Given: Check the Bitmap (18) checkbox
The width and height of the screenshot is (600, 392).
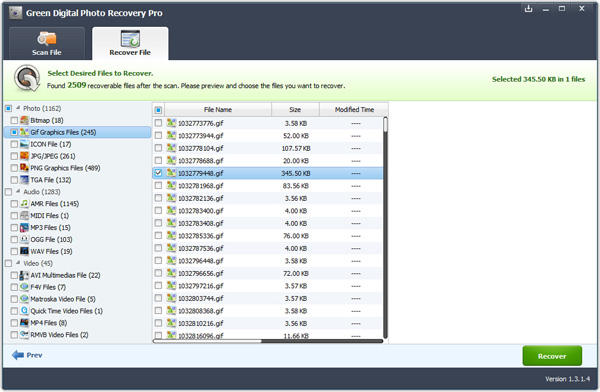Looking at the screenshot, I should coord(14,121).
